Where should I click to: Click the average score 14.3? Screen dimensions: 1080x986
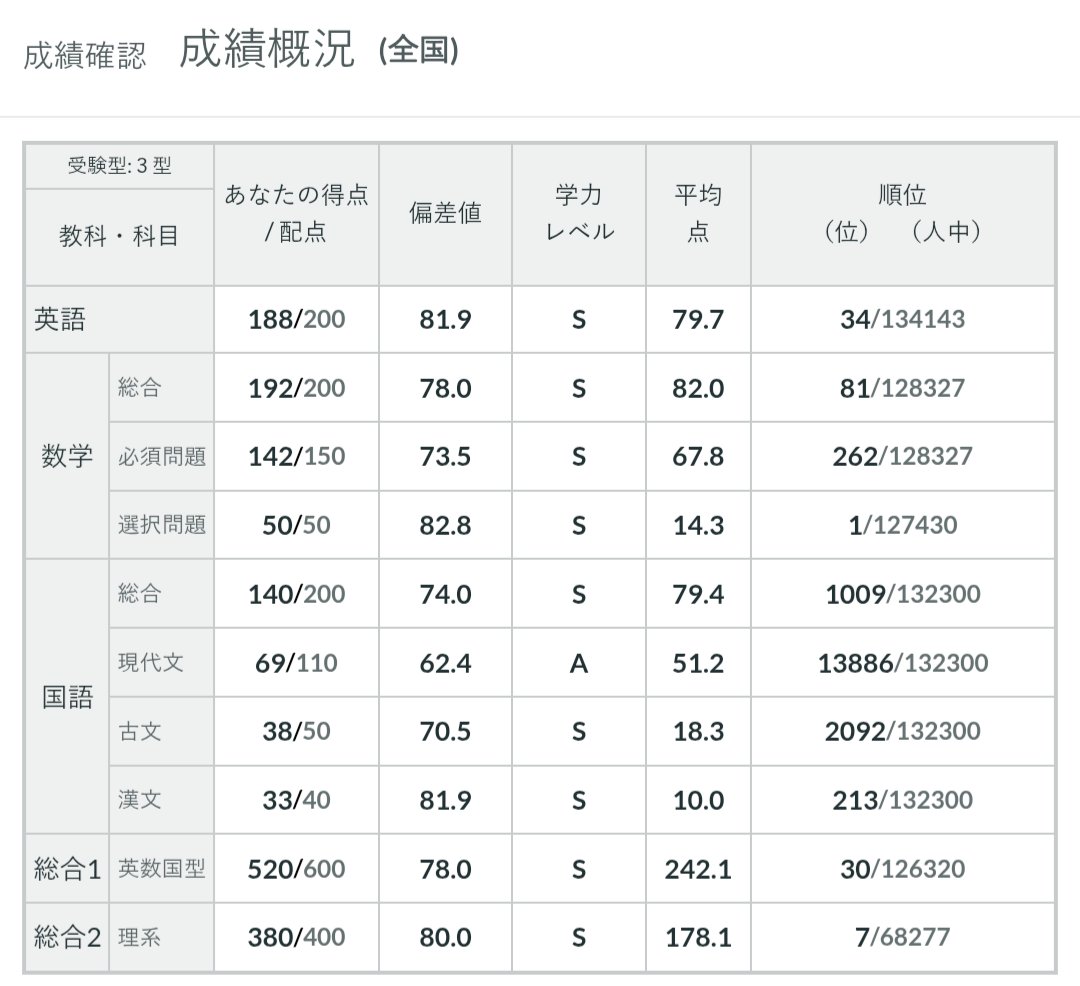(698, 525)
